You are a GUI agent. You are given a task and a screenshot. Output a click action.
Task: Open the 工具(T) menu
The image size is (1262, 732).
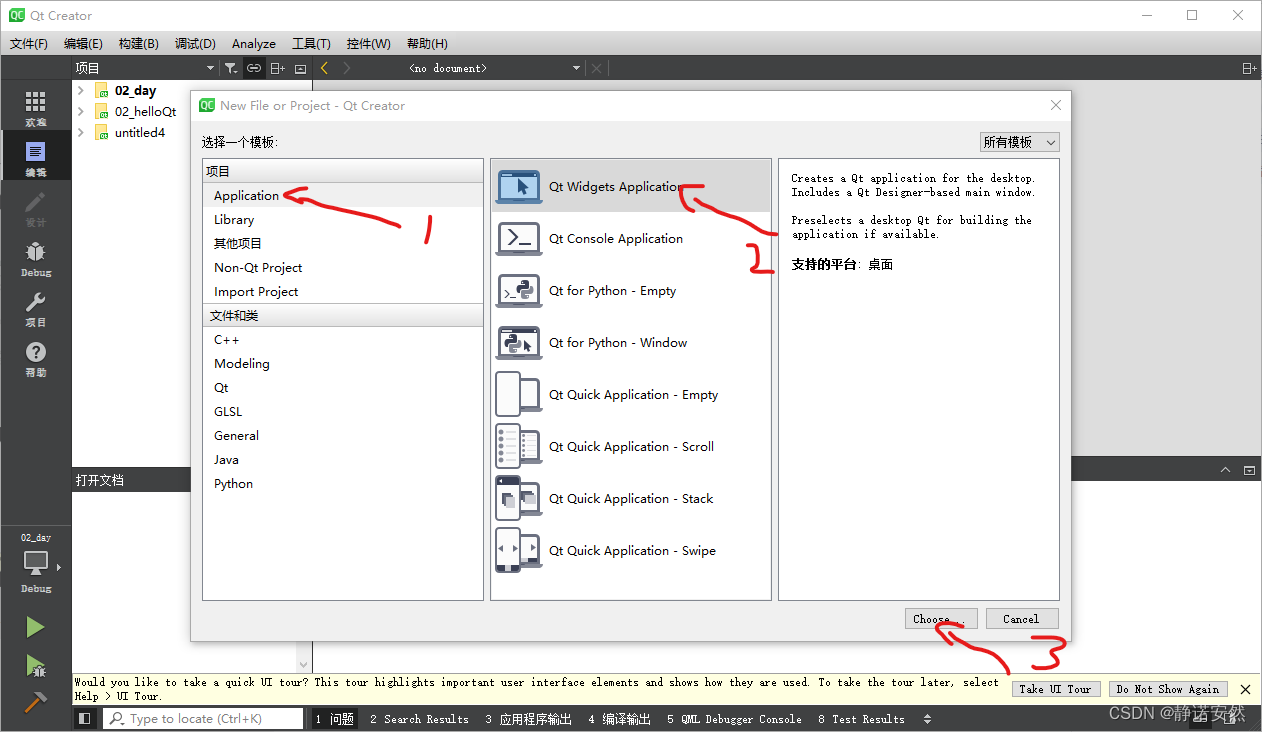click(x=311, y=43)
